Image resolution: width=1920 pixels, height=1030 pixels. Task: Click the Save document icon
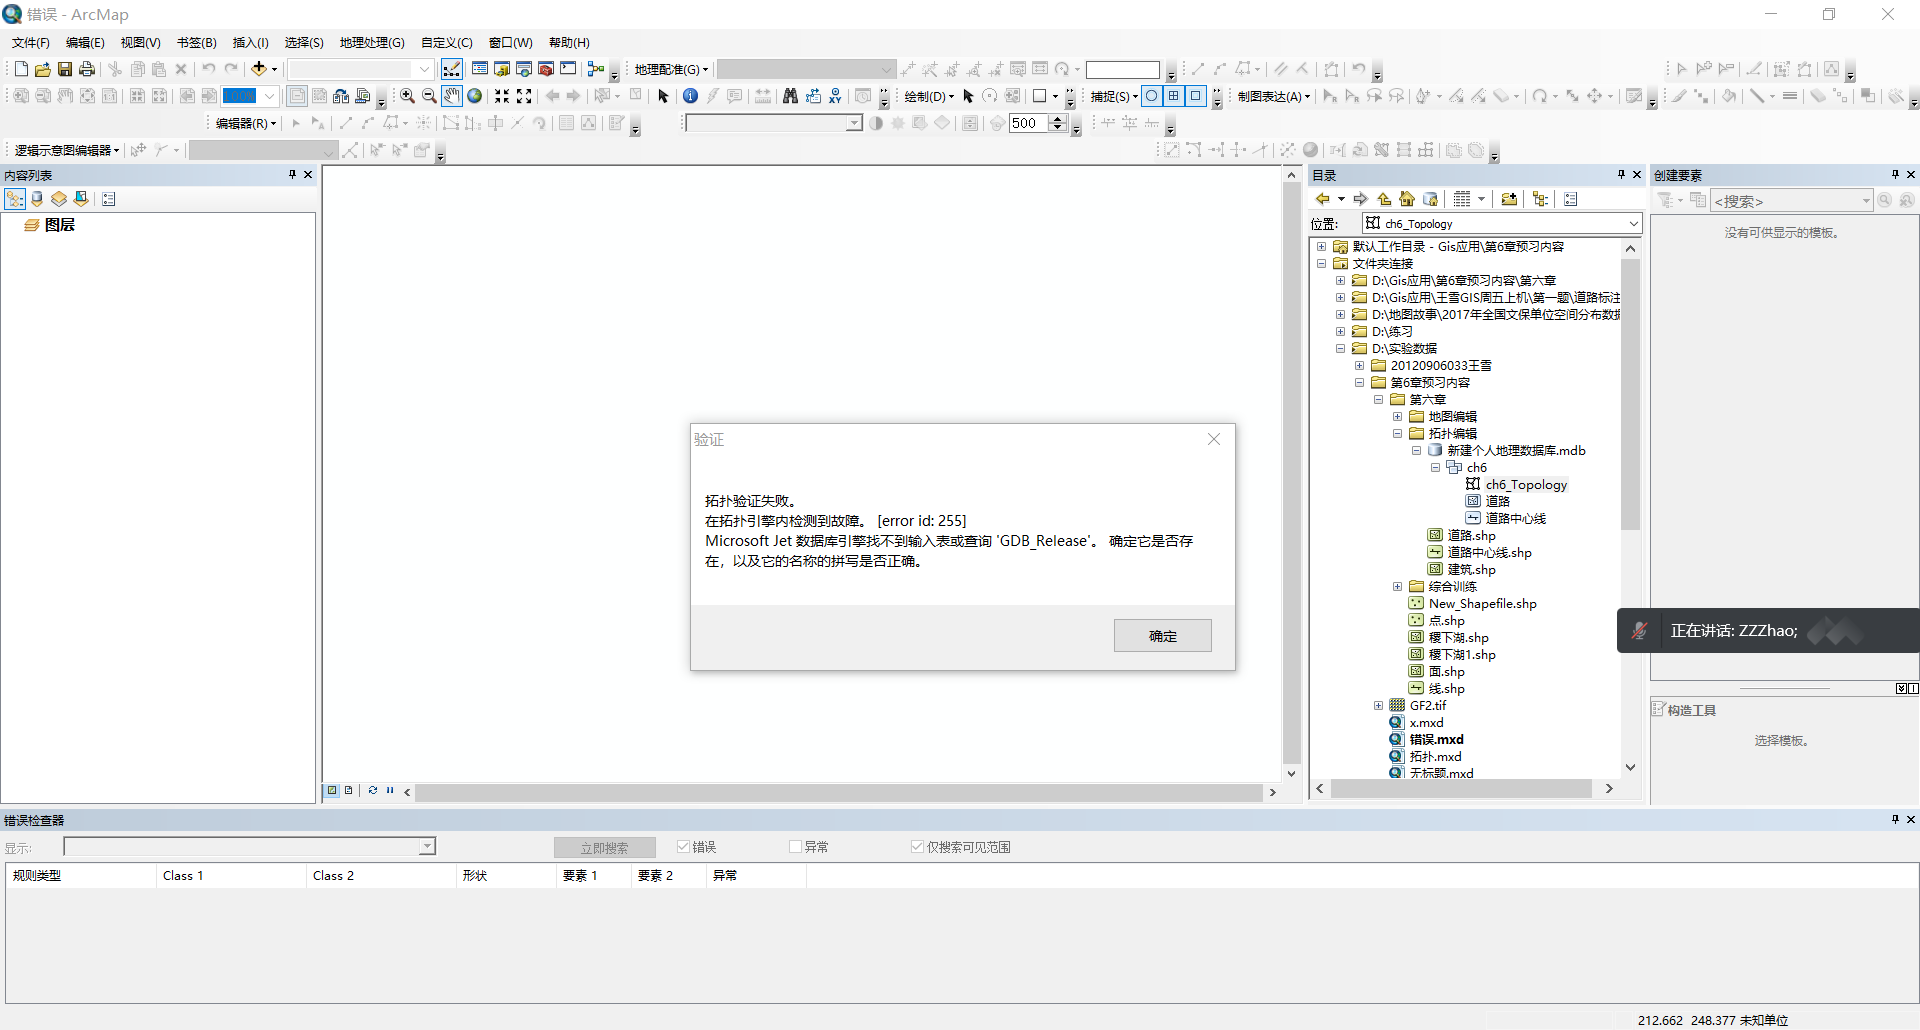[x=65, y=69]
